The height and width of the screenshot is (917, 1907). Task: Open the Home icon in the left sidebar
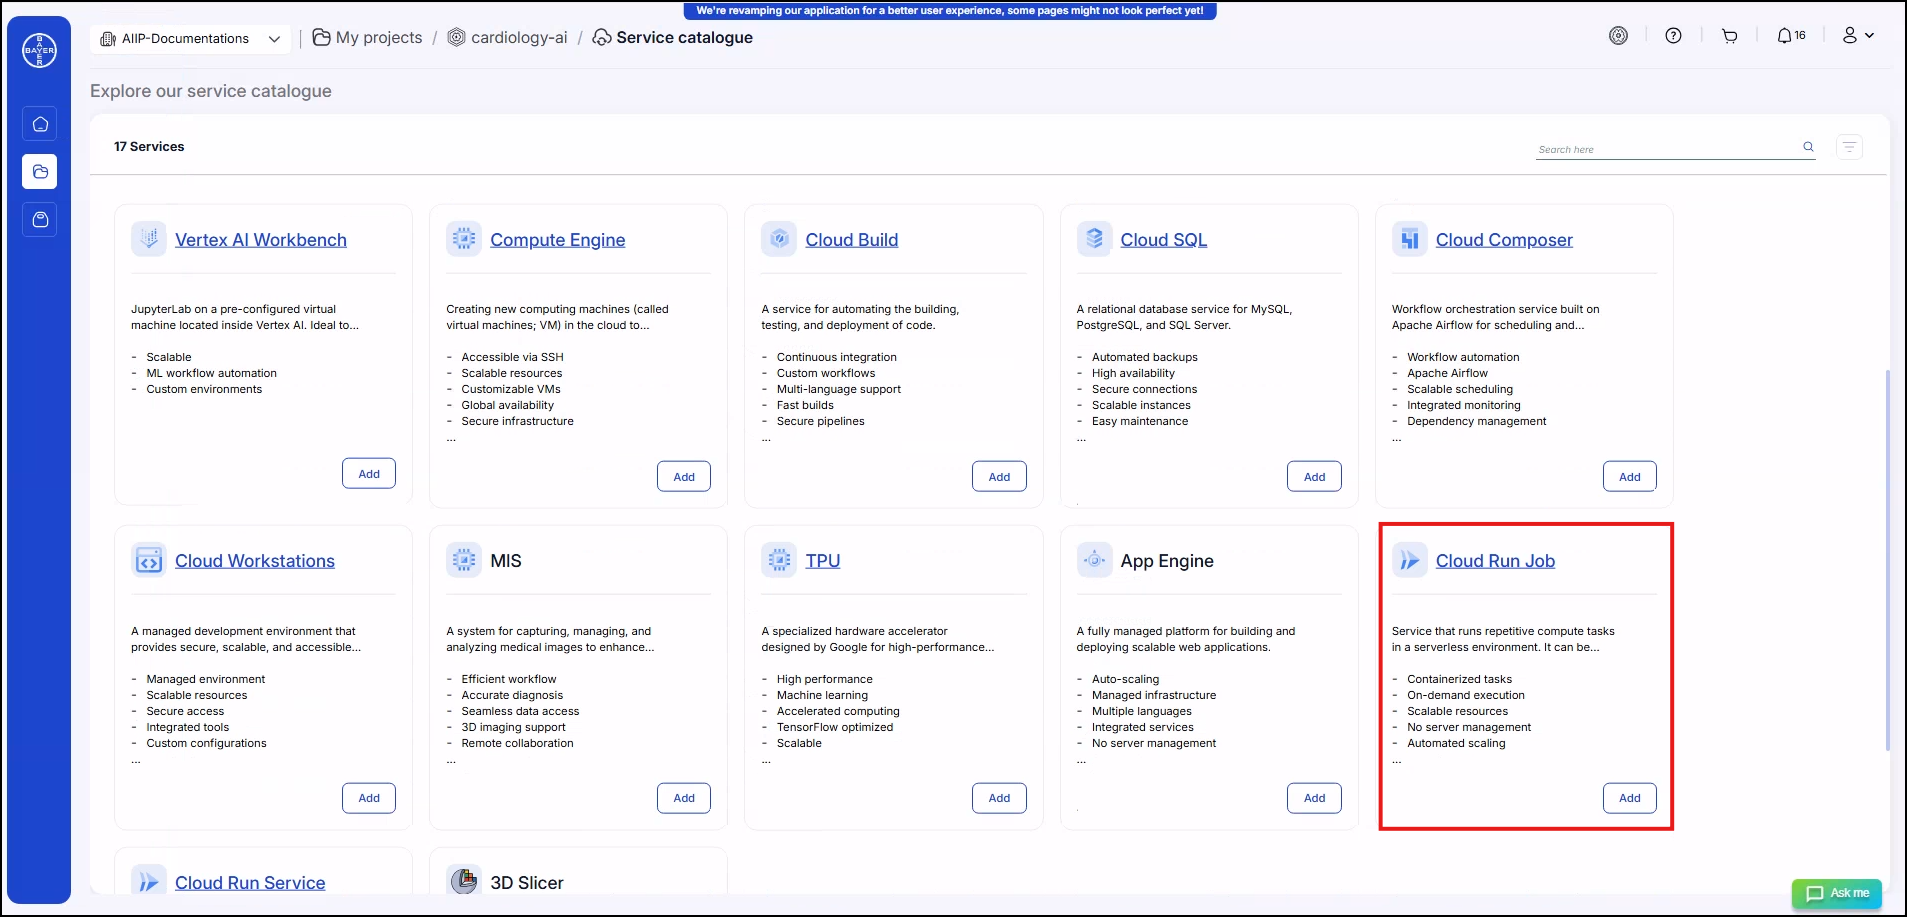tap(40, 124)
